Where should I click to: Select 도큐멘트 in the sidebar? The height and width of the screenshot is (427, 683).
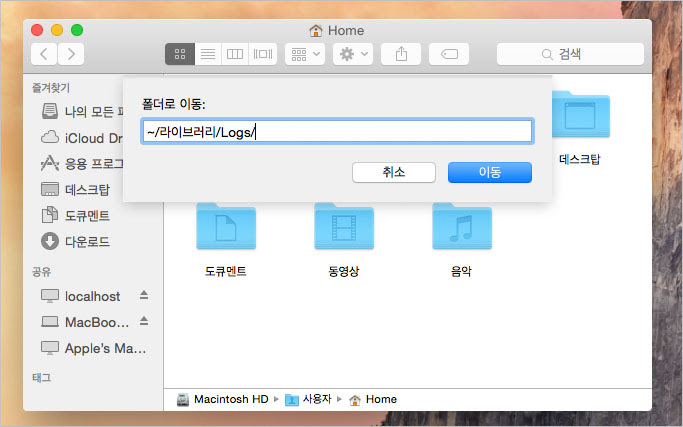[x=76, y=215]
